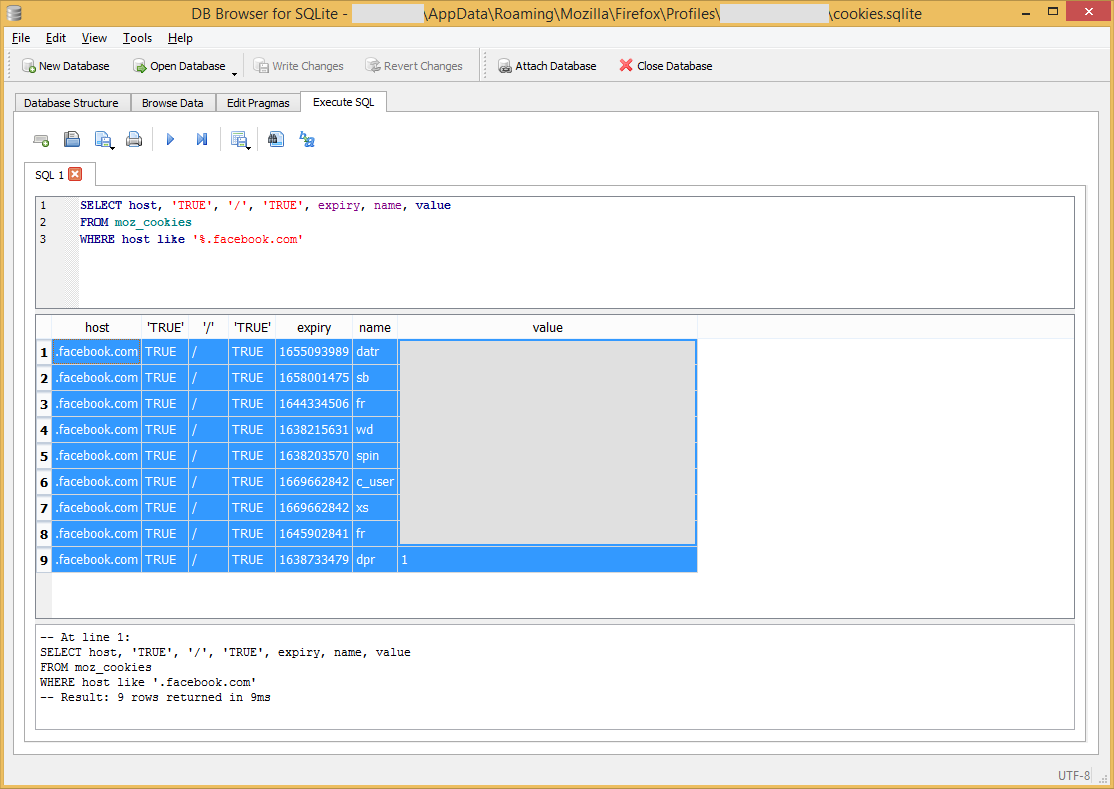The width and height of the screenshot is (1114, 789).
Task: Select cell with expiry 1644334506
Action: point(314,404)
